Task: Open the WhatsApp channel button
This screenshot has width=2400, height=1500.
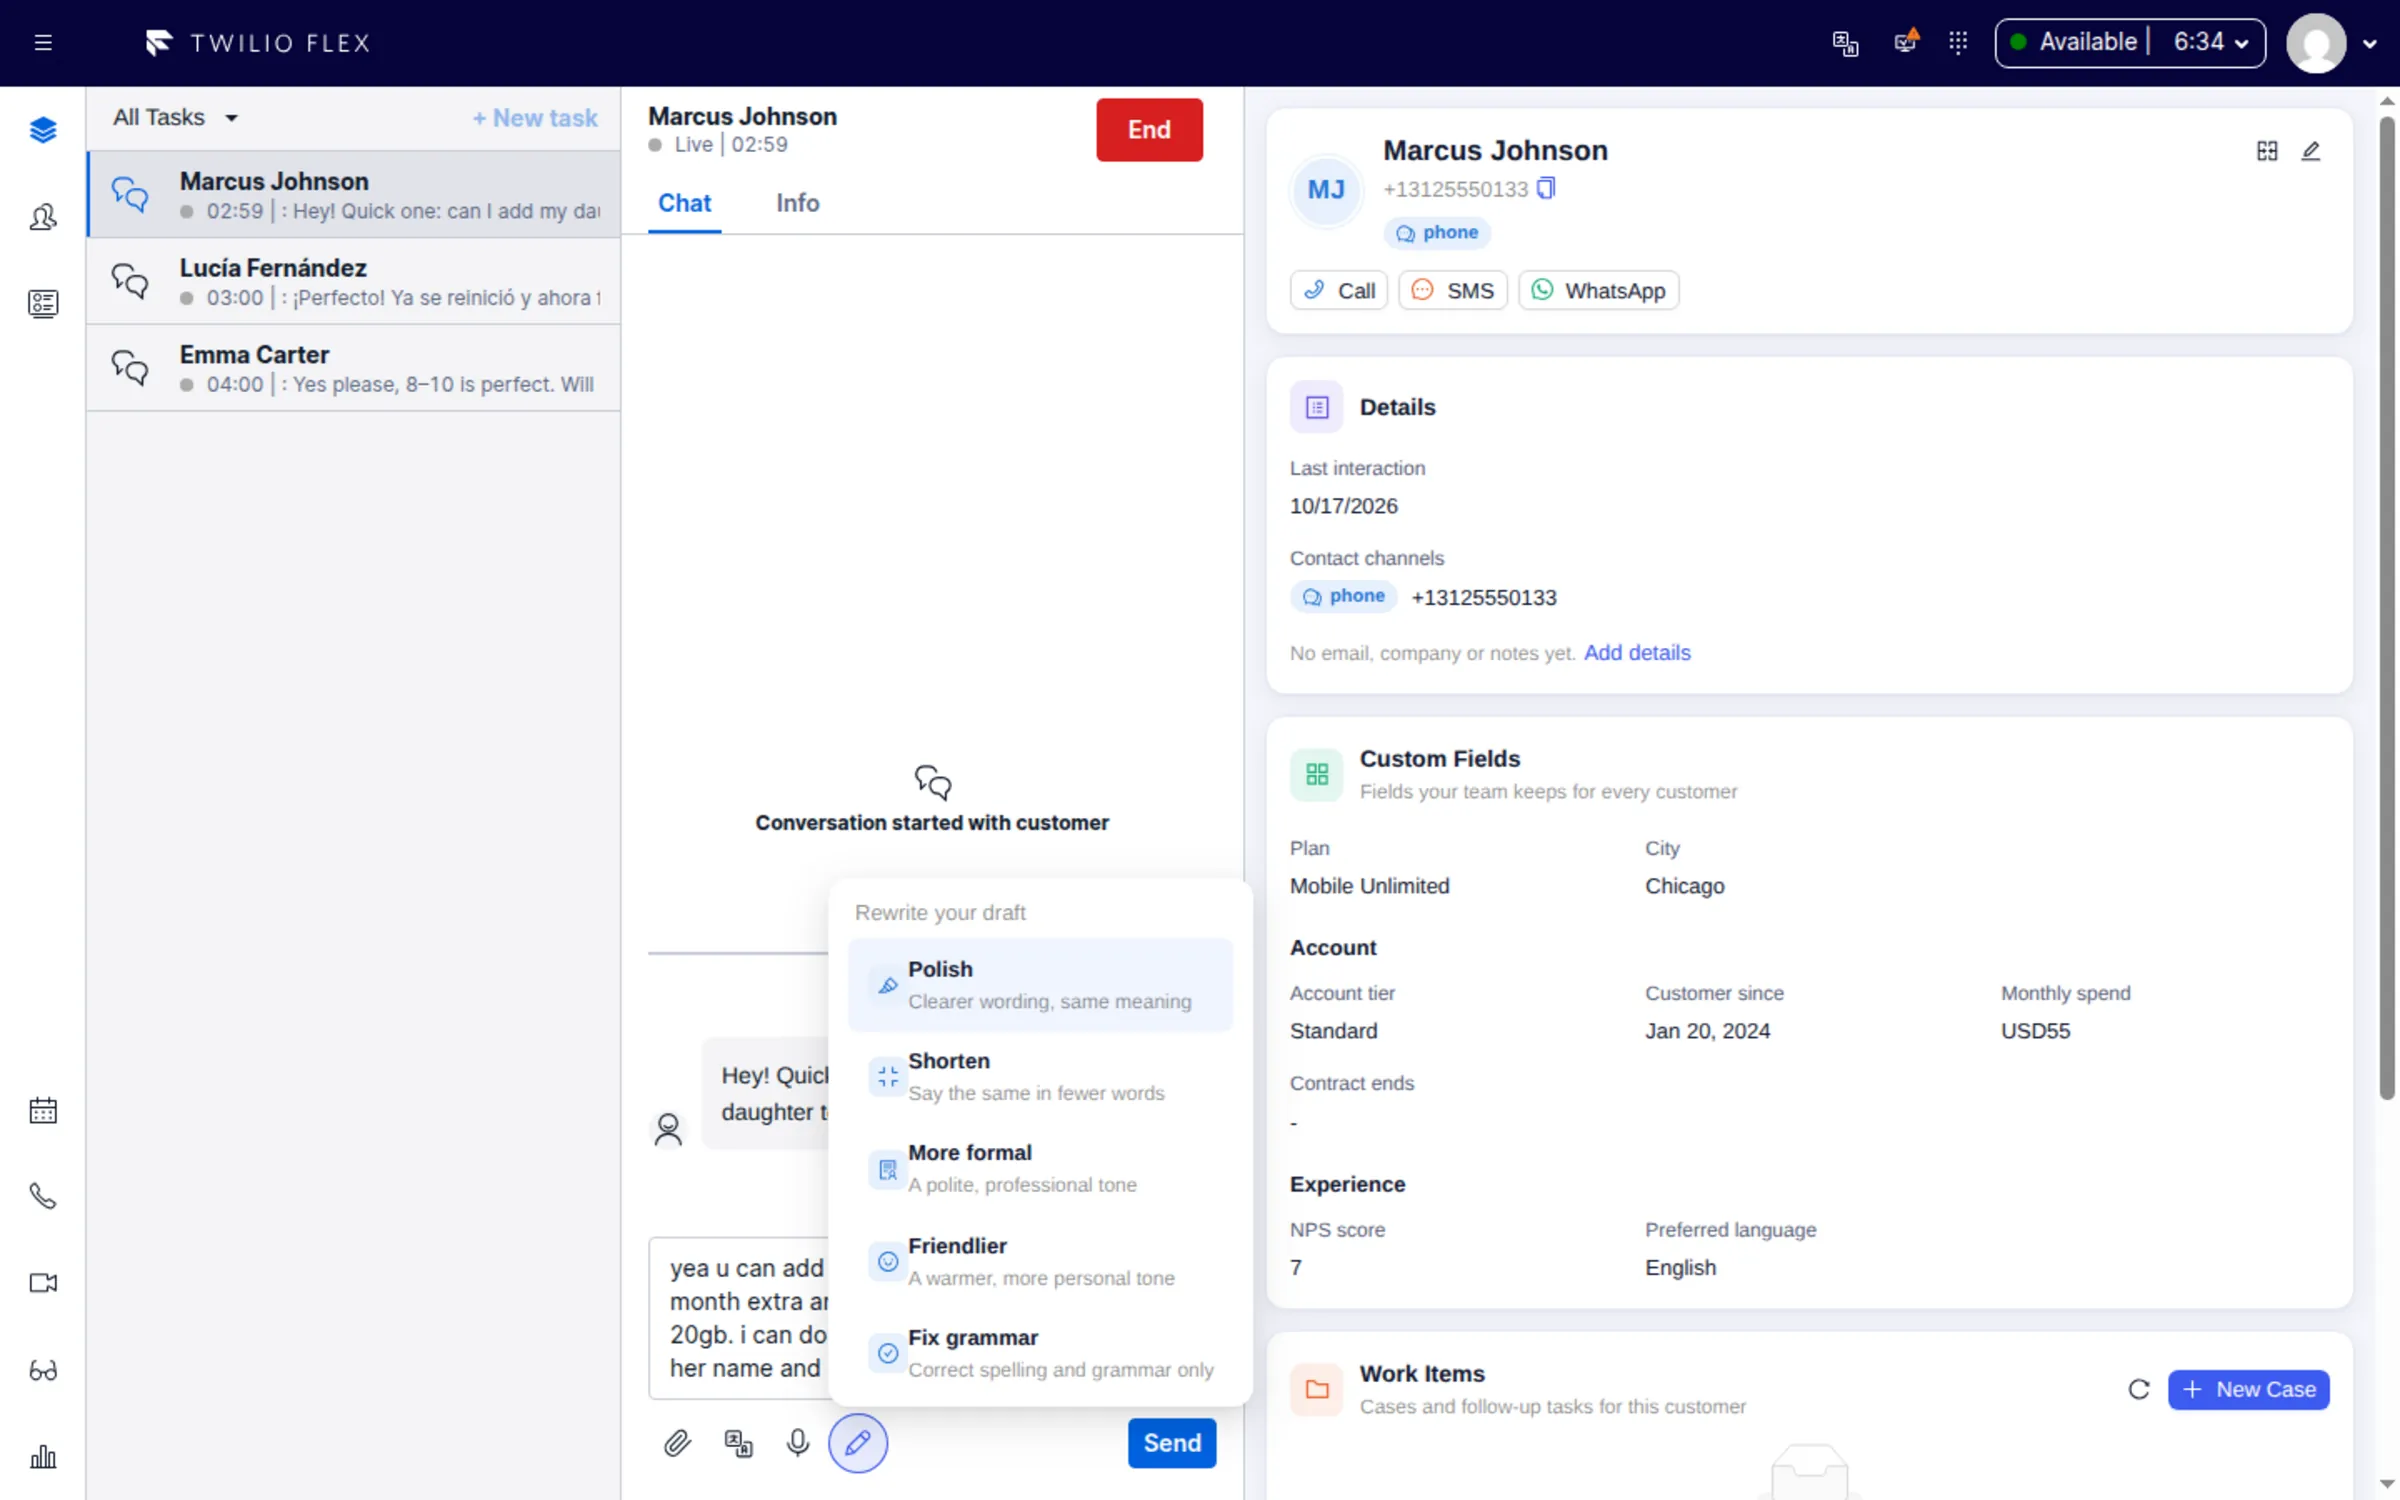Action: coord(1598,291)
